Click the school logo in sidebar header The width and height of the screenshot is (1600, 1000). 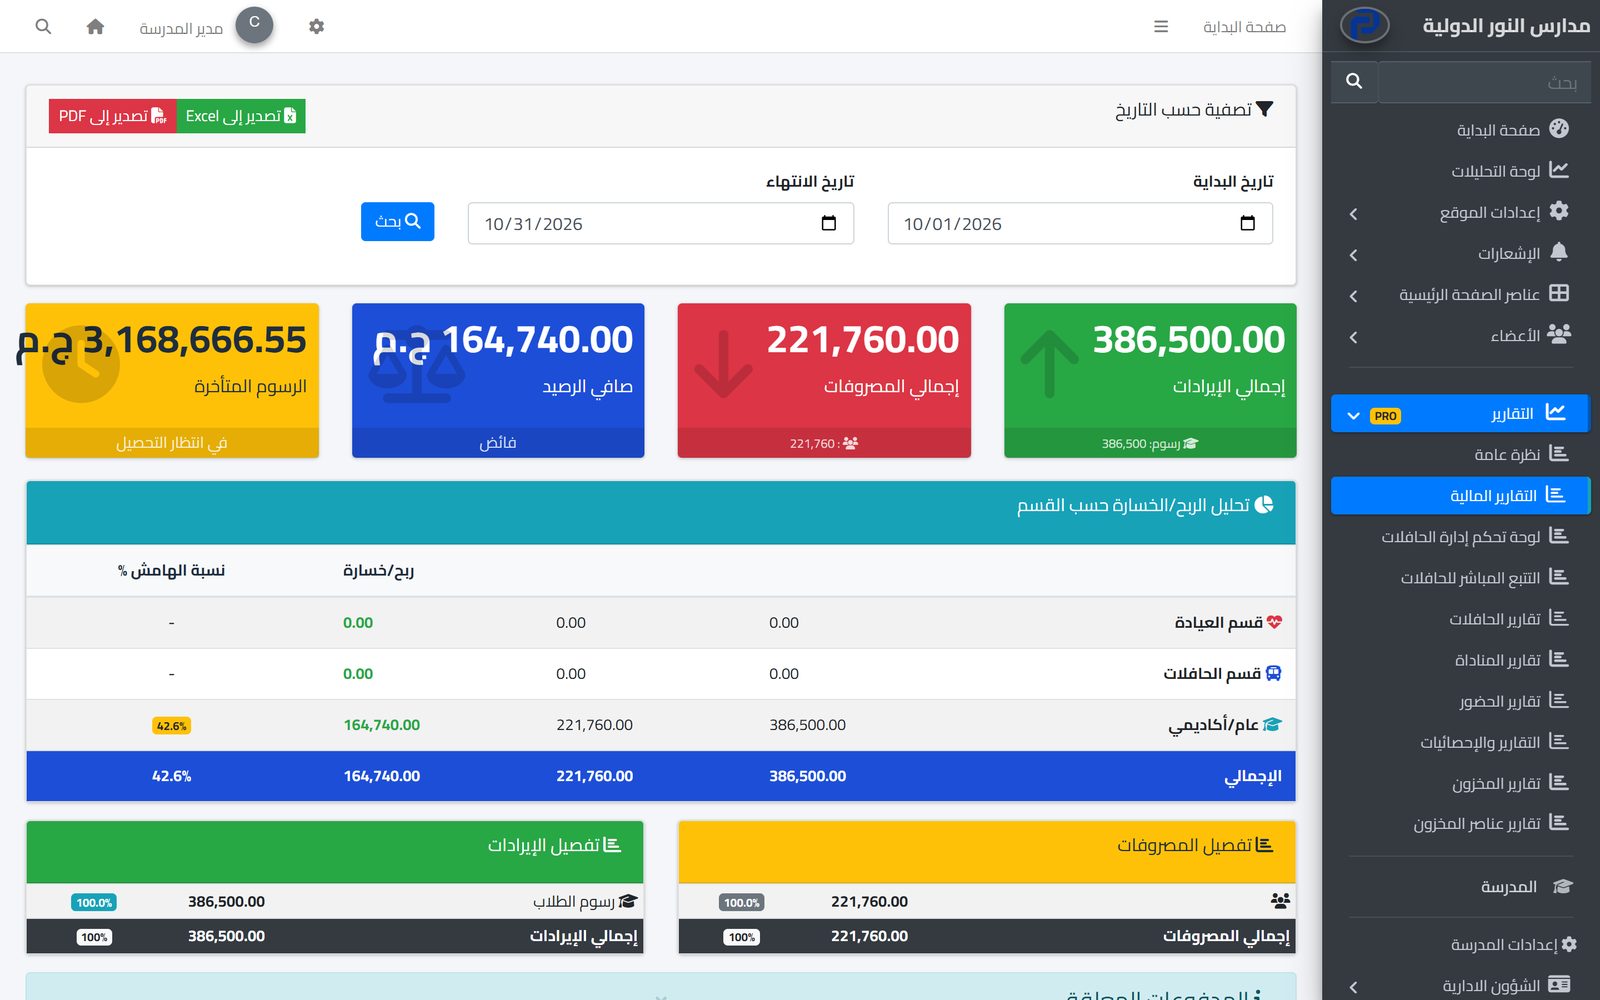click(x=1364, y=25)
